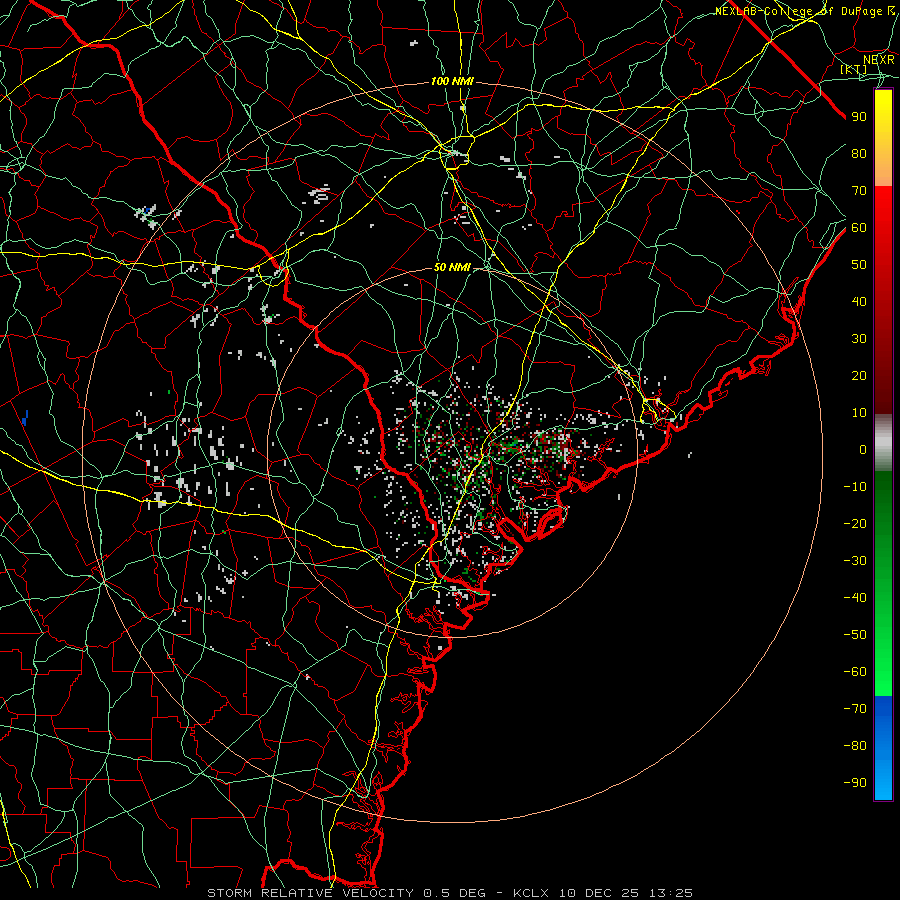Click the legend value 30
Viewport: 900px width, 900px height.
pyautogui.click(x=859, y=339)
